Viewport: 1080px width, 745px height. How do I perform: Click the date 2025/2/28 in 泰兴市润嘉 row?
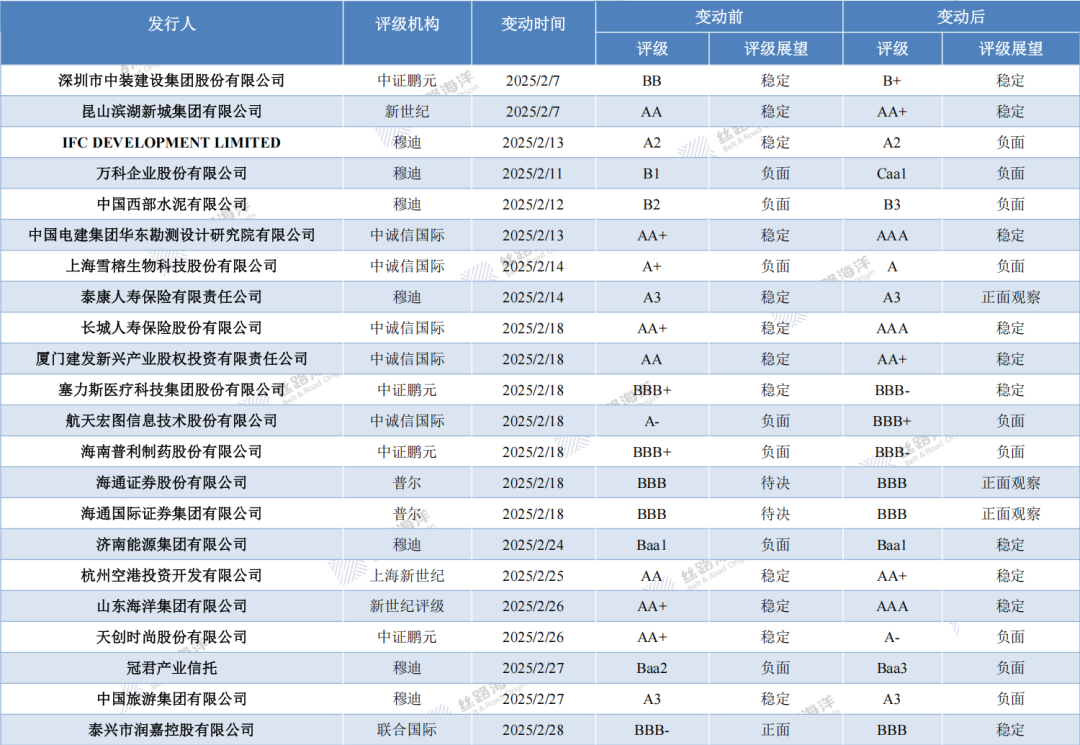click(x=533, y=730)
